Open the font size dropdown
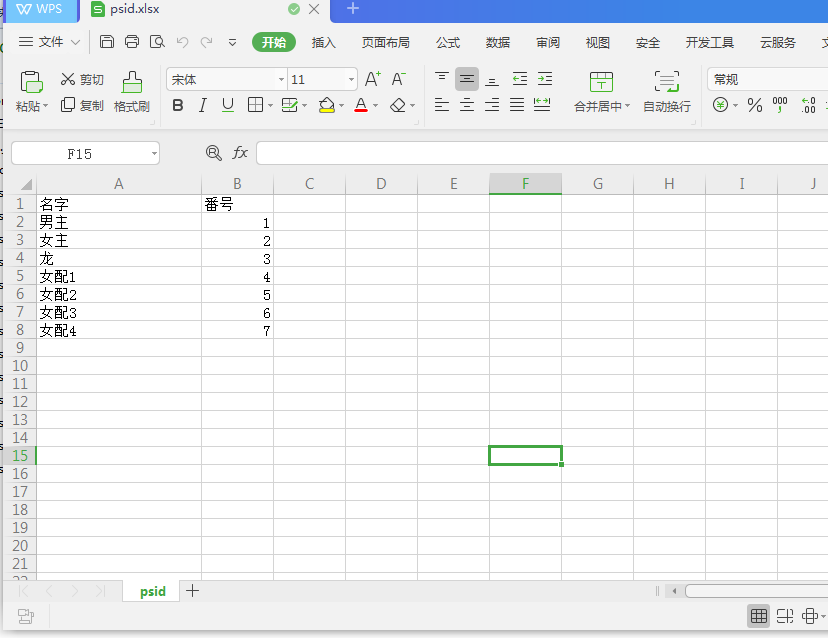Viewport: 828px width, 638px height. 351,80
